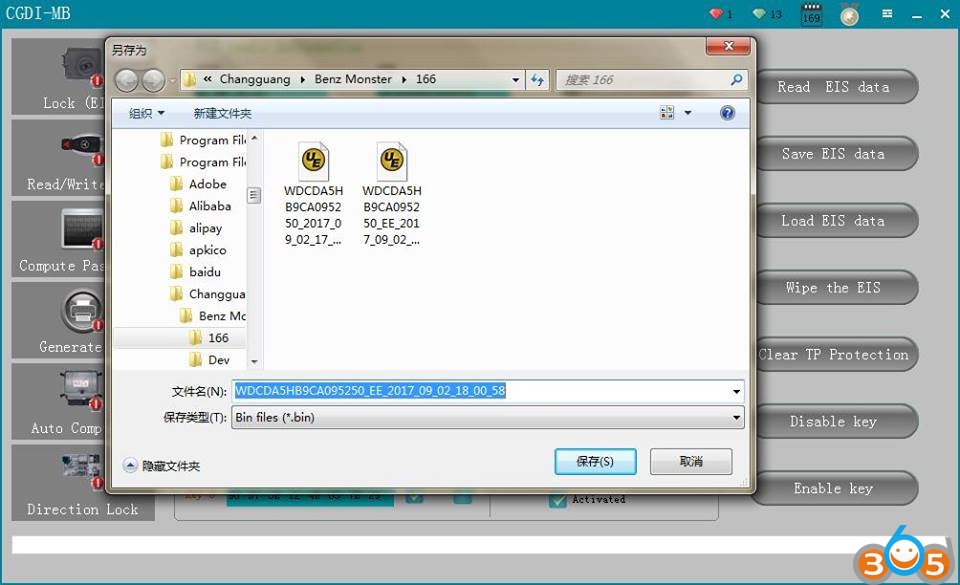Open the 组织 menu
Screen dimensions: 960x585
(146, 114)
